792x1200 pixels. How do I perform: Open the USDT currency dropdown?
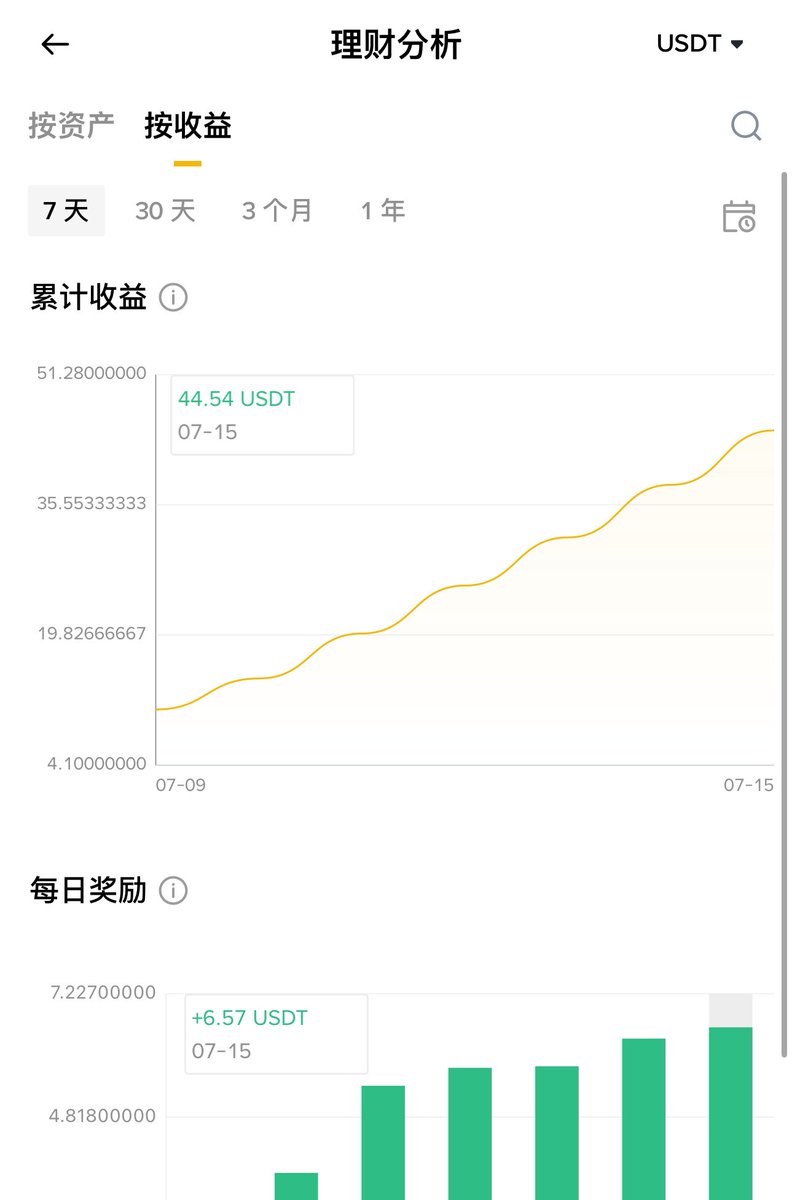700,44
